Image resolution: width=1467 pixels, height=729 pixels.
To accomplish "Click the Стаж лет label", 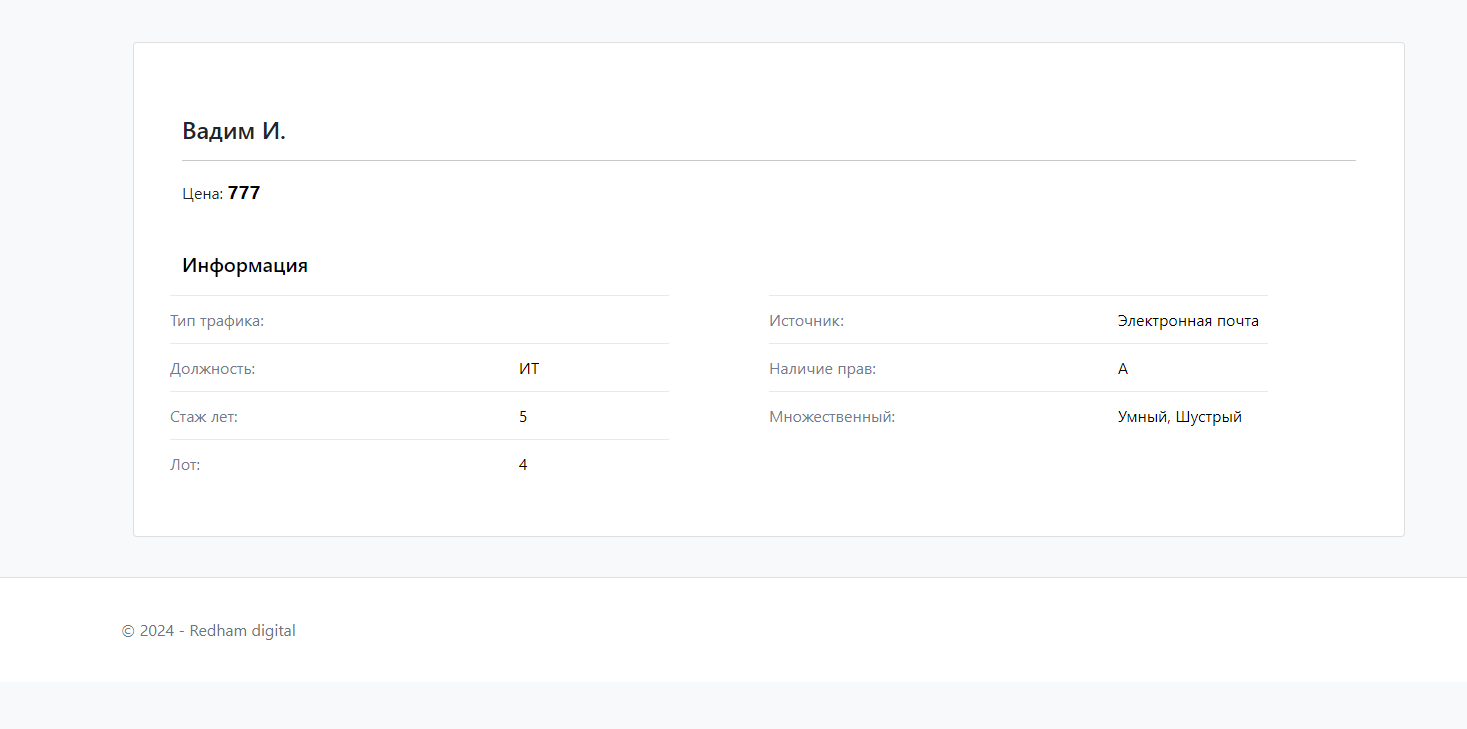I will coord(204,417).
